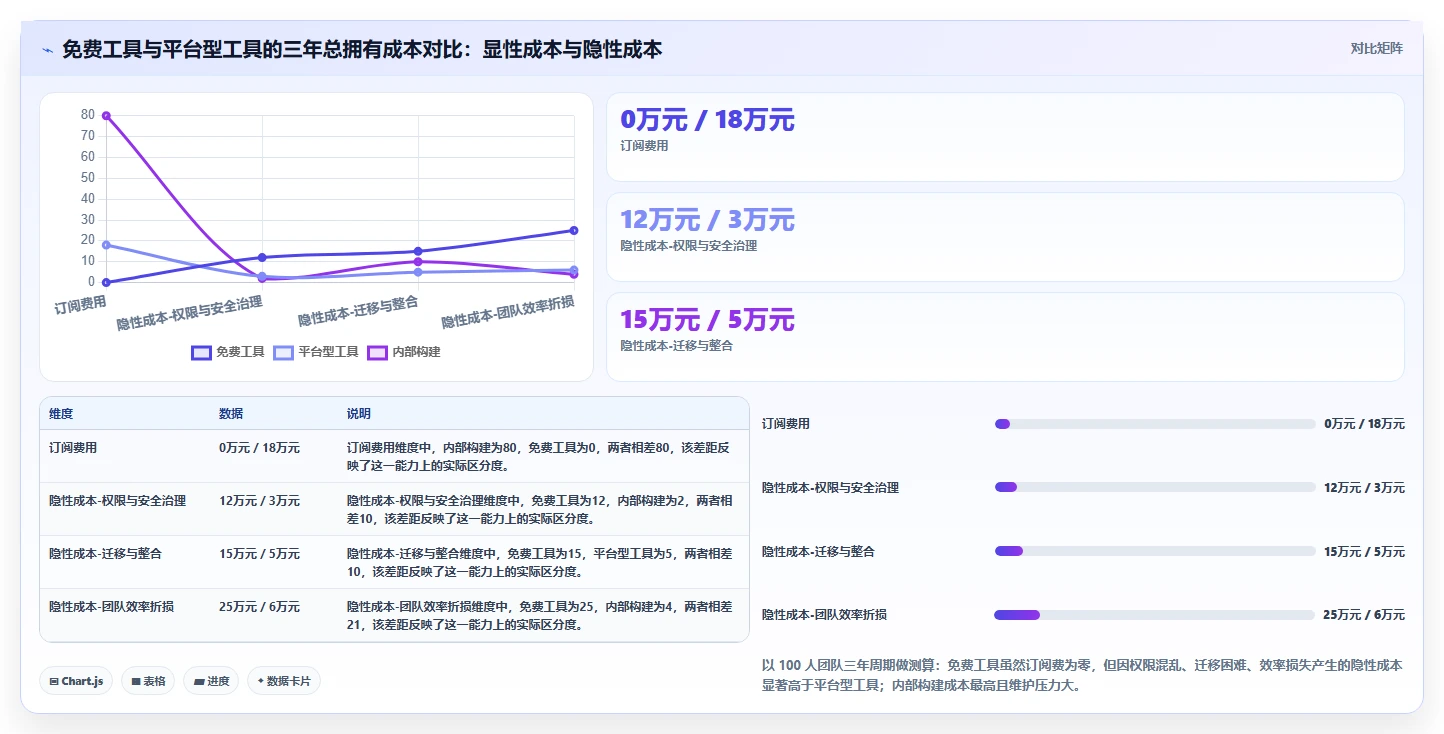
Task: Click the 表格 tag chip
Action: [148, 681]
